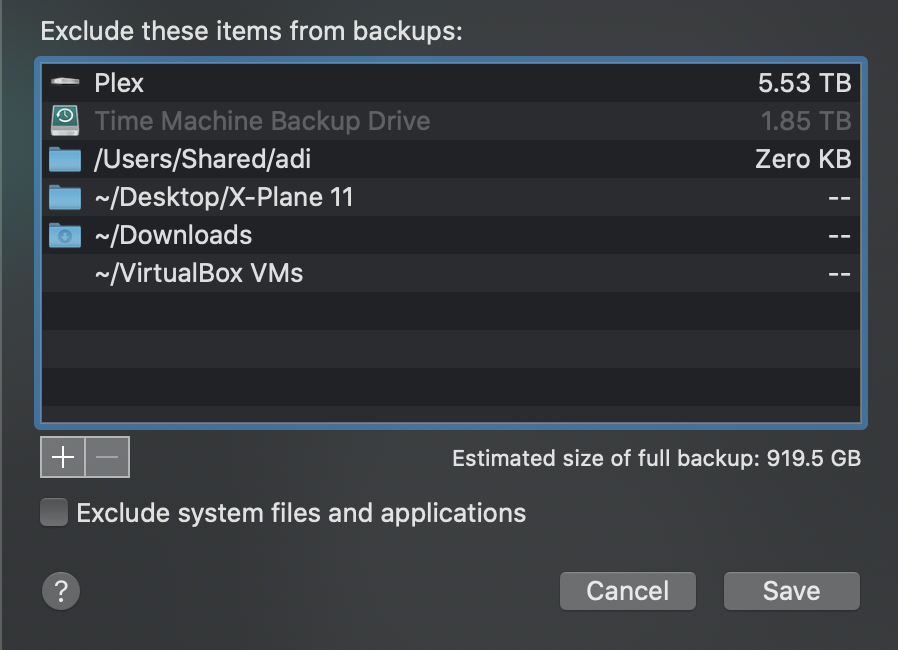Click the Time Machine Backup Drive icon

point(65,121)
